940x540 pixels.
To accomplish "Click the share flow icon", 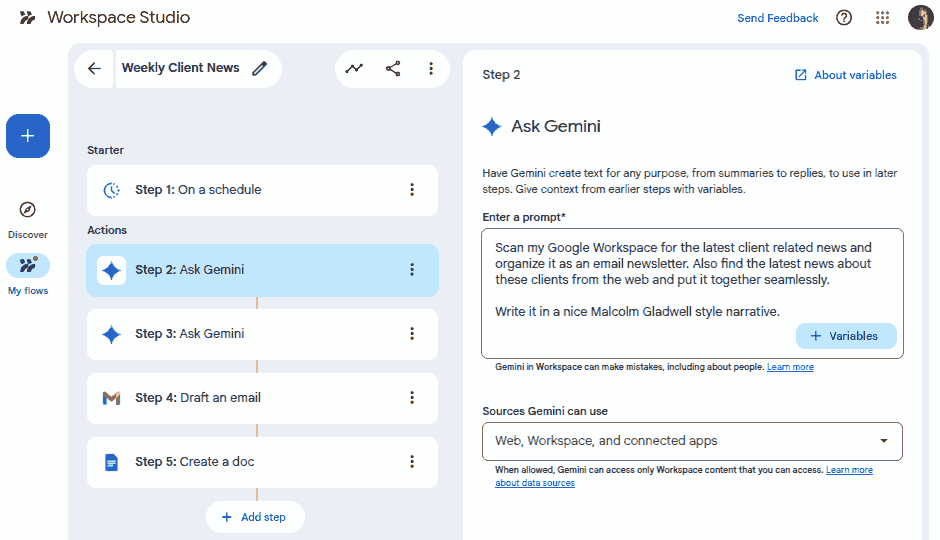I will pyautogui.click(x=393, y=69).
